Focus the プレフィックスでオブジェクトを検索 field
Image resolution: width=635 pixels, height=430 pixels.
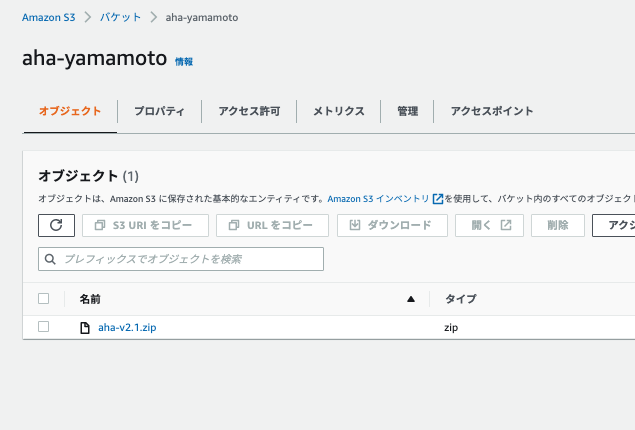tap(181, 259)
